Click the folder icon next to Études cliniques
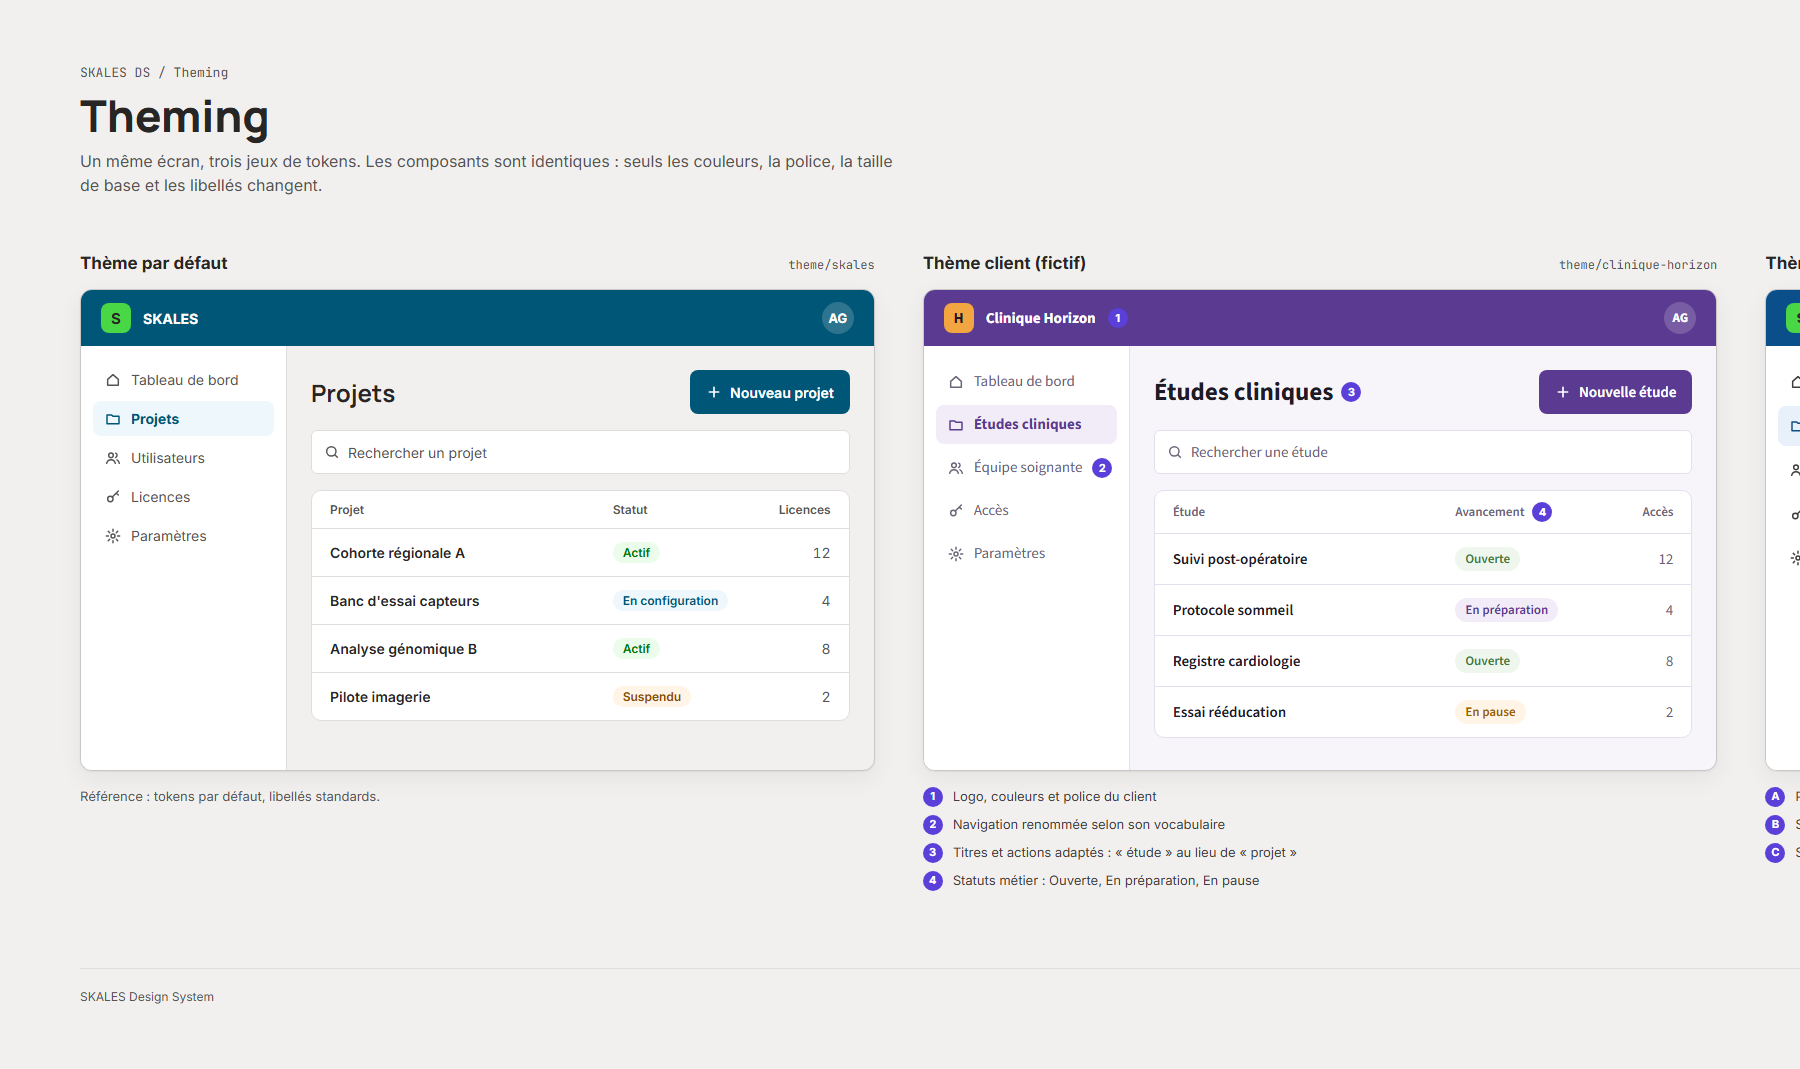The image size is (1800, 1069). 956,425
